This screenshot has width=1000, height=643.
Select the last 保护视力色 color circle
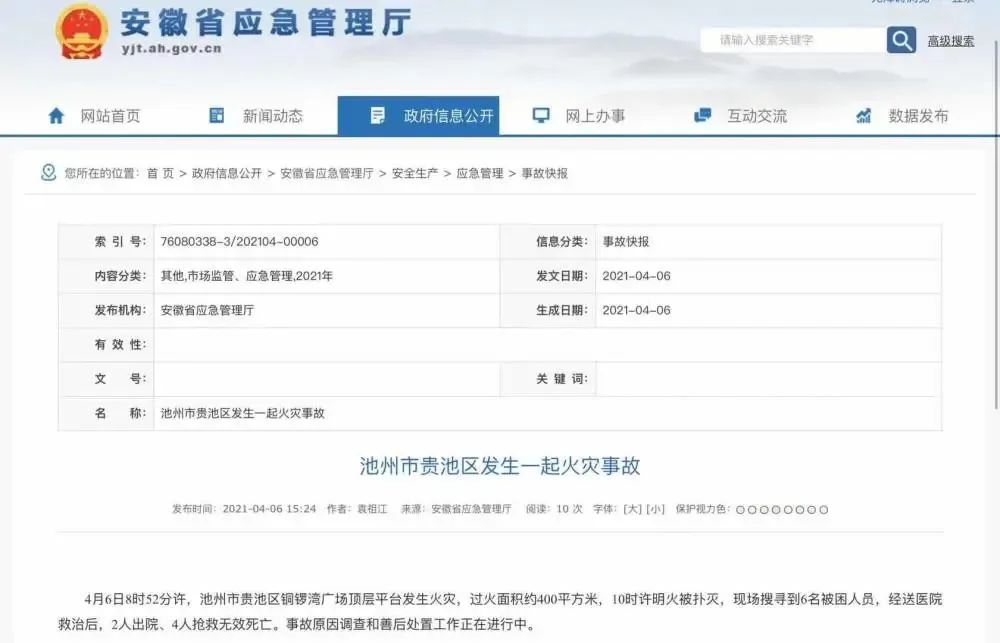coord(823,510)
